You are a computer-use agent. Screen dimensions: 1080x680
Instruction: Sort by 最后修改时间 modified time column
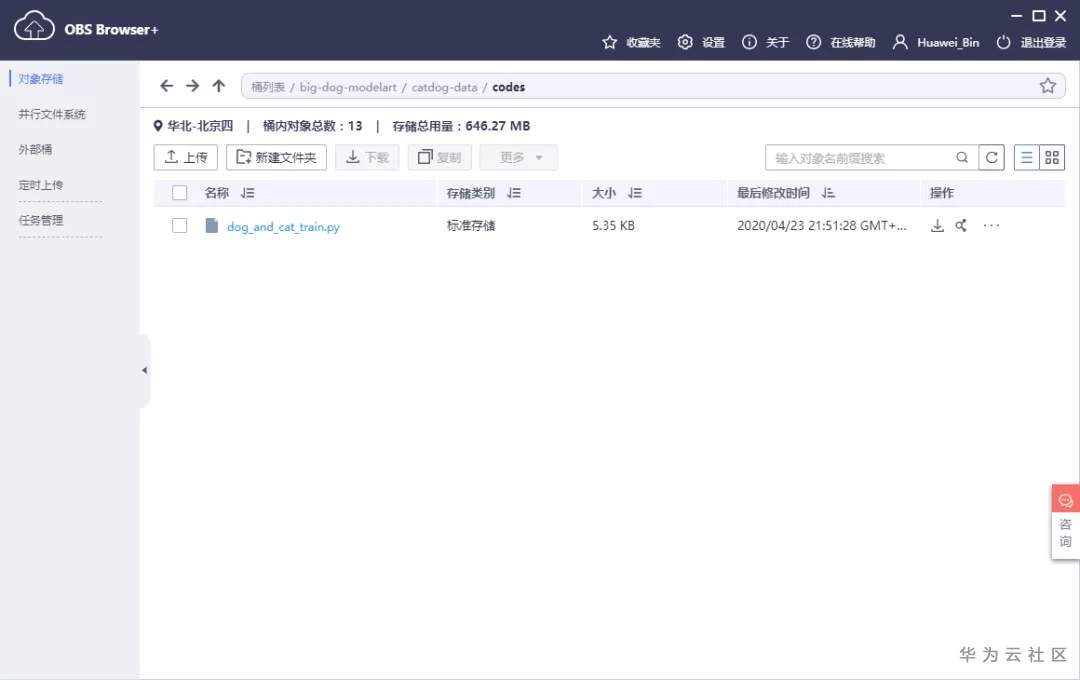[828, 193]
